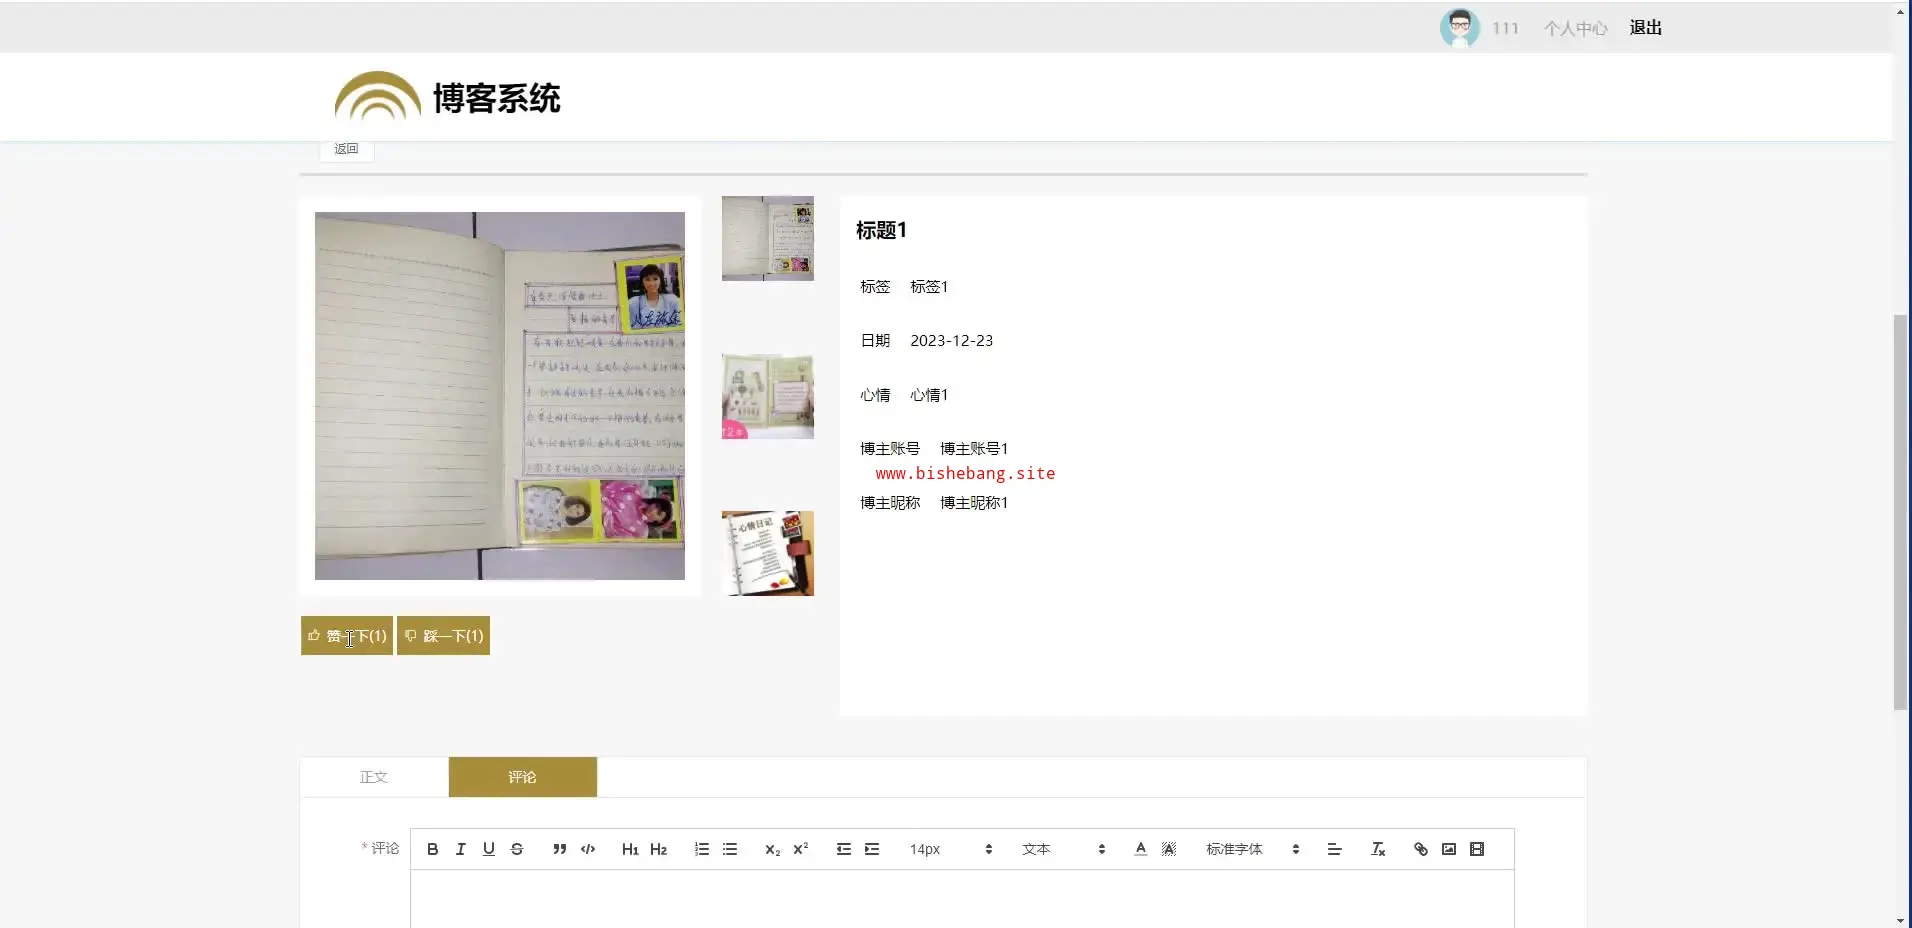Toggle underline formatting in comment editor
Viewport: 1912px width, 928px height.
tap(488, 849)
